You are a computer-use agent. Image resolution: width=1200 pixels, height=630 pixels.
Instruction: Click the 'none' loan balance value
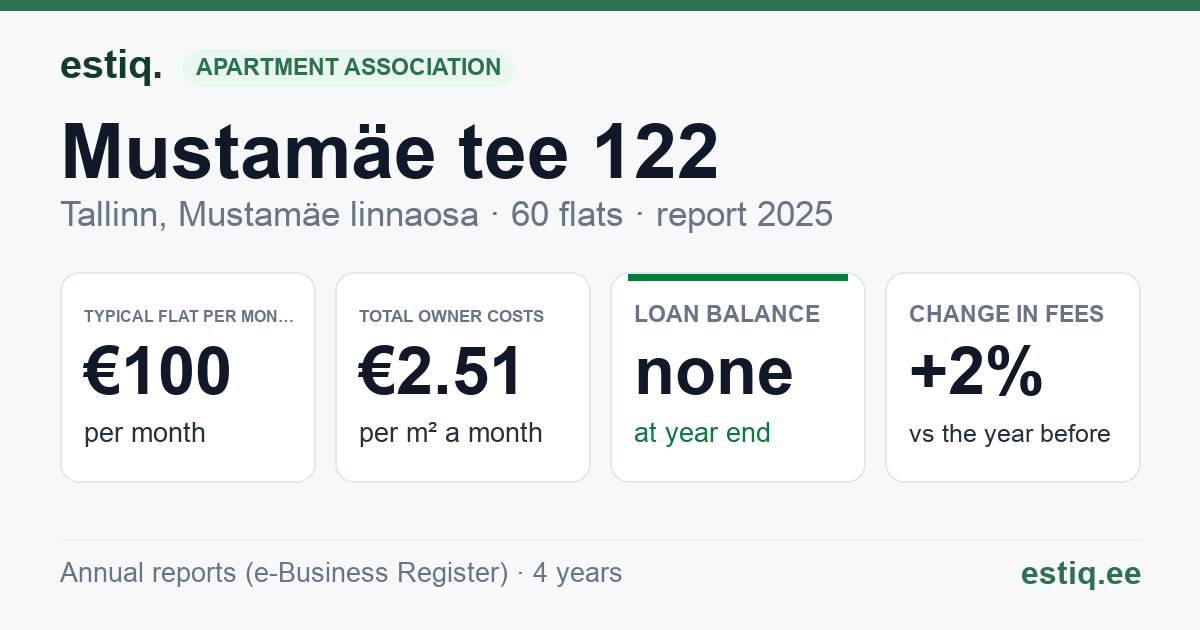(x=714, y=372)
